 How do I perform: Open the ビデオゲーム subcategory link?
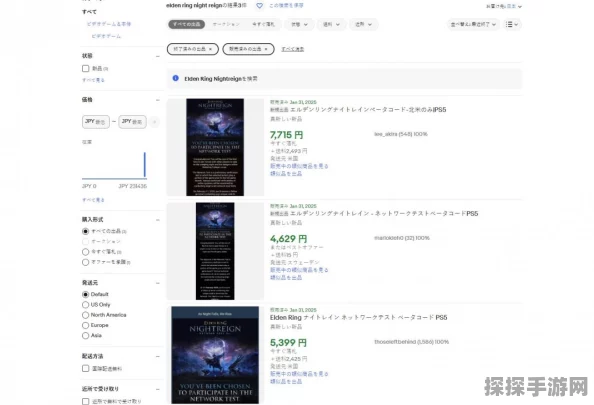(106, 36)
